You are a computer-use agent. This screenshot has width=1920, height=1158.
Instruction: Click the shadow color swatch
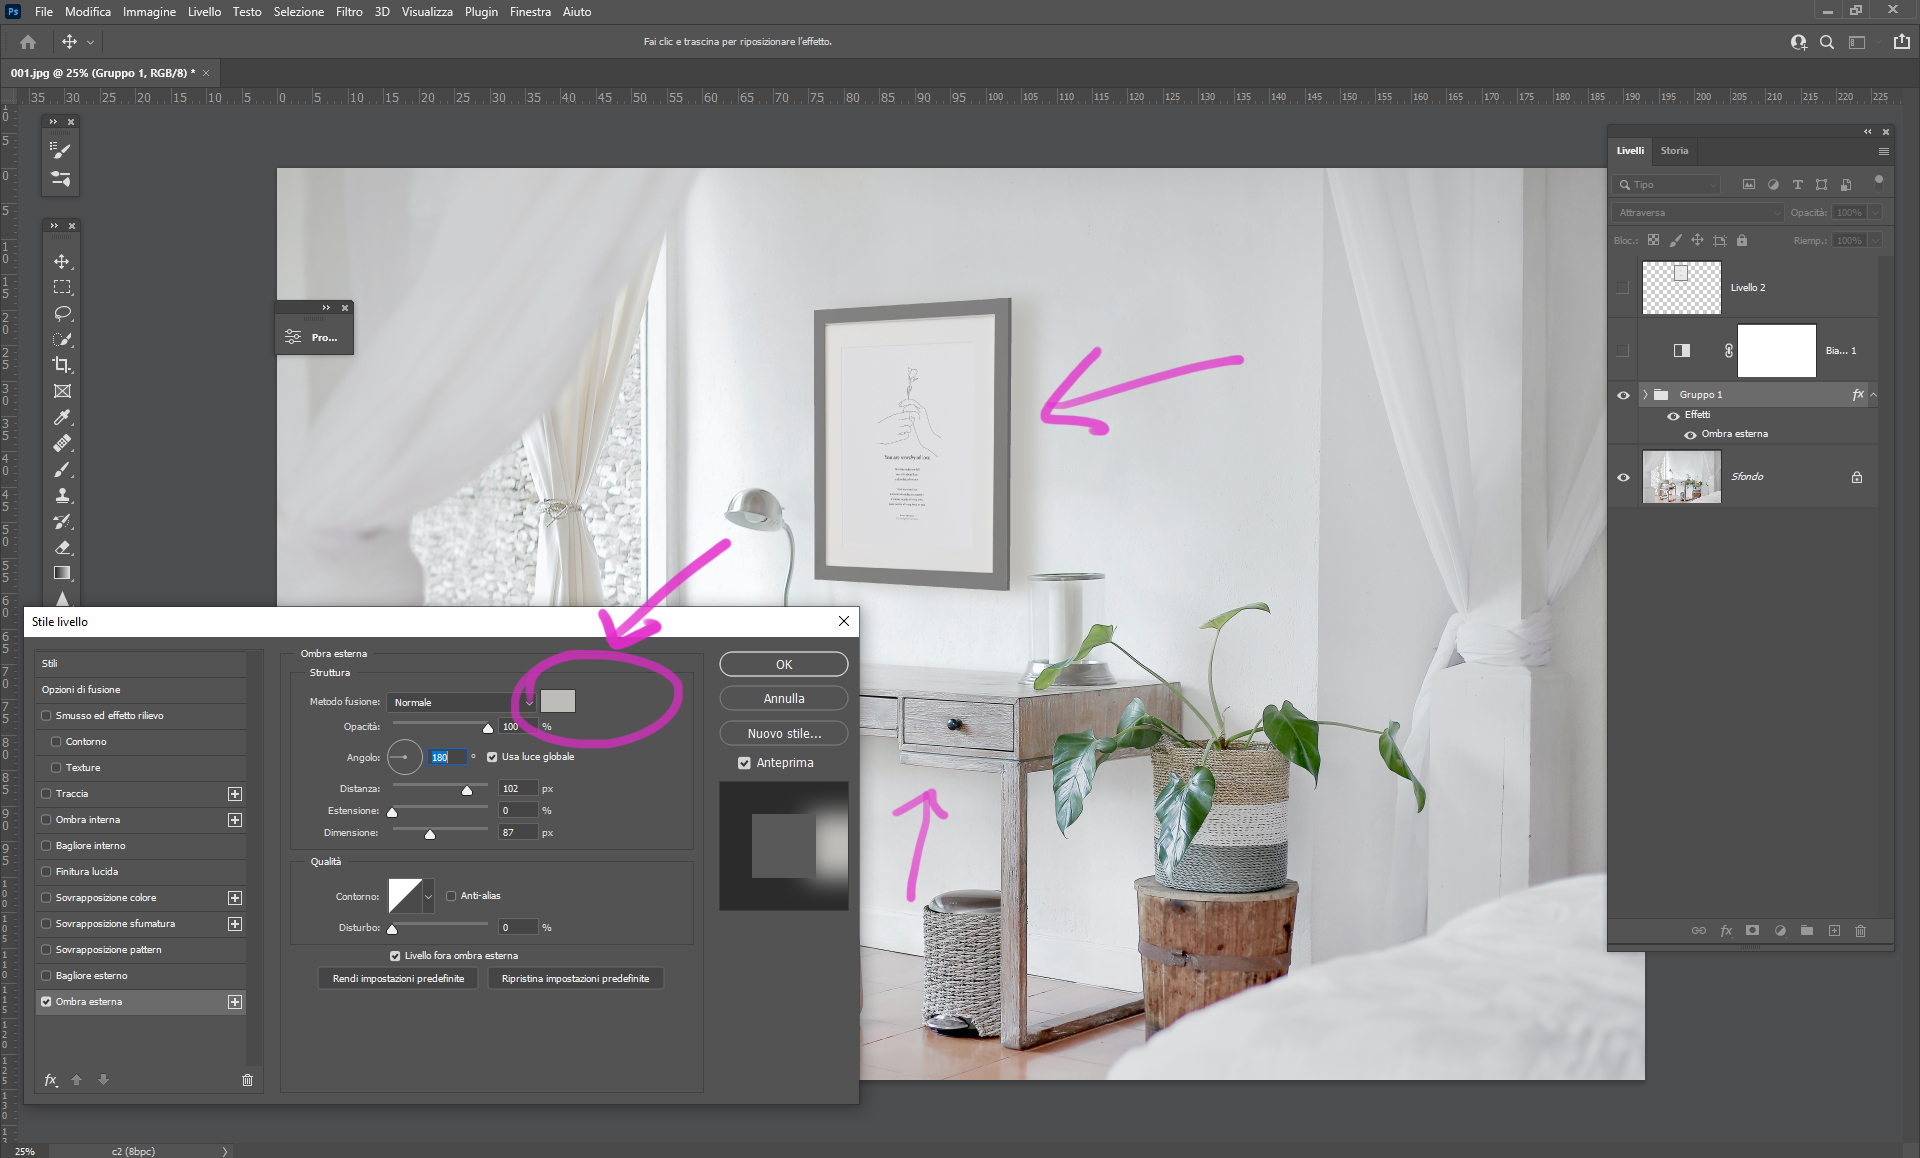557,701
